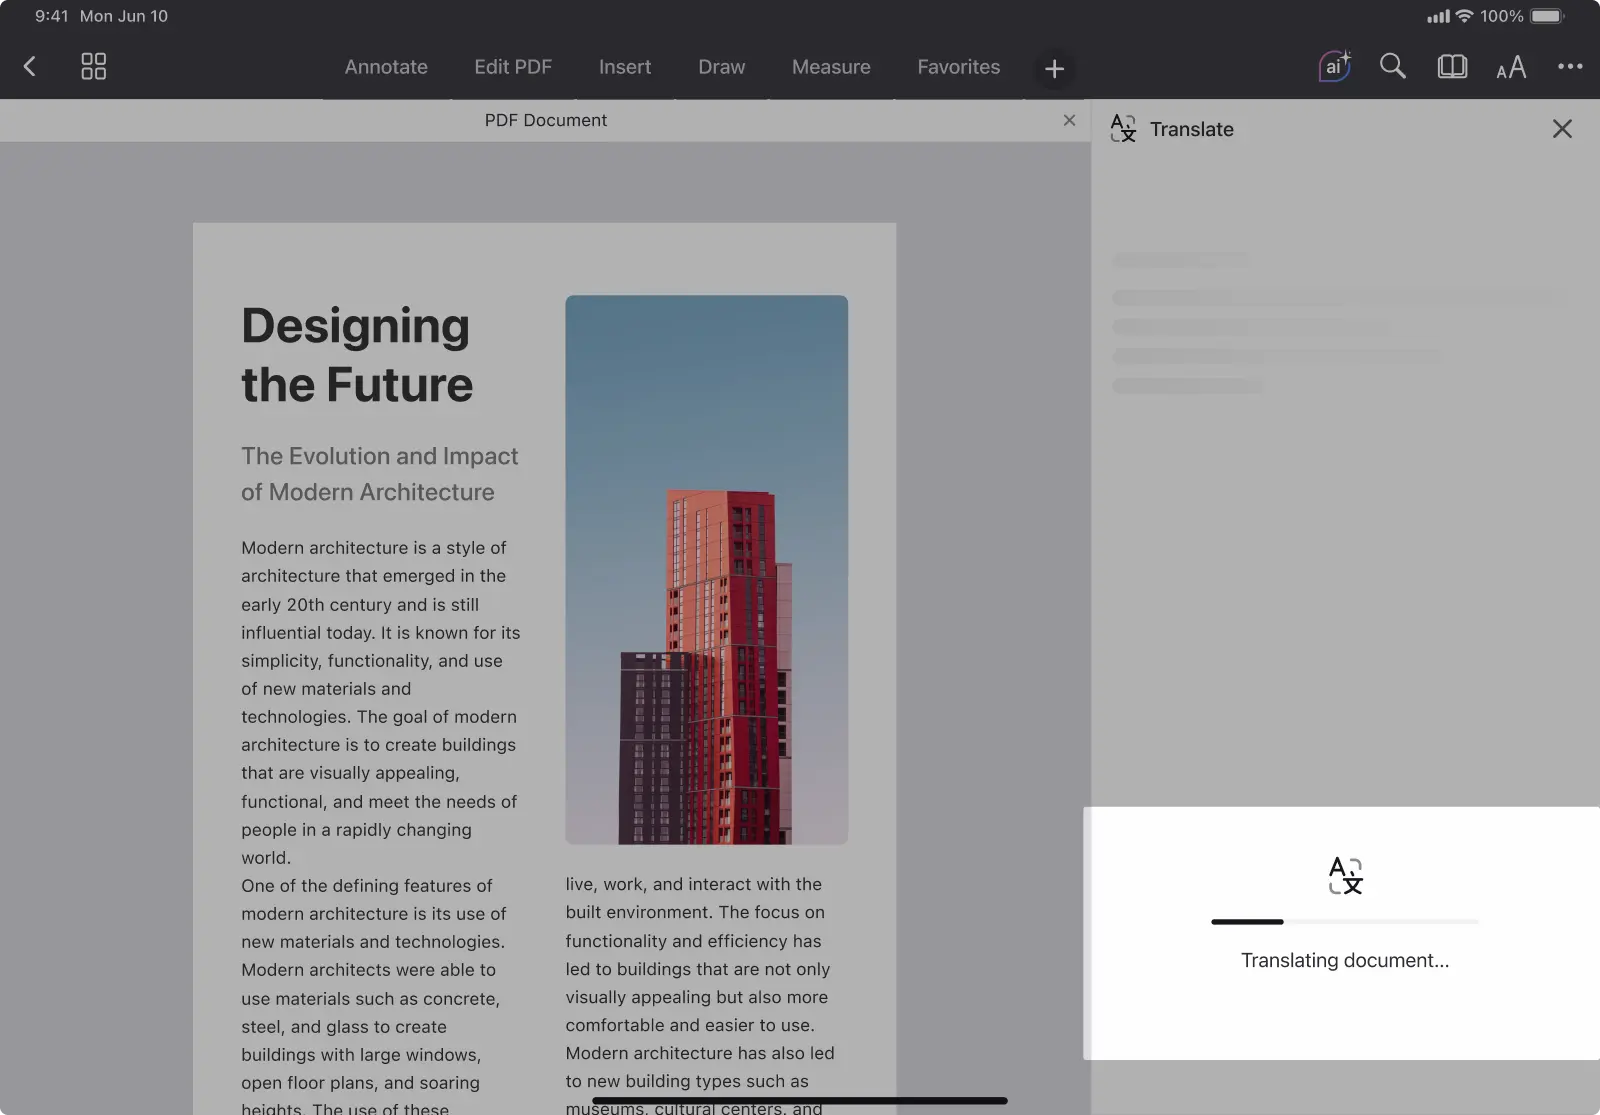Image resolution: width=1600 pixels, height=1115 pixels.
Task: Open the reader book view icon
Action: pyautogui.click(x=1451, y=67)
